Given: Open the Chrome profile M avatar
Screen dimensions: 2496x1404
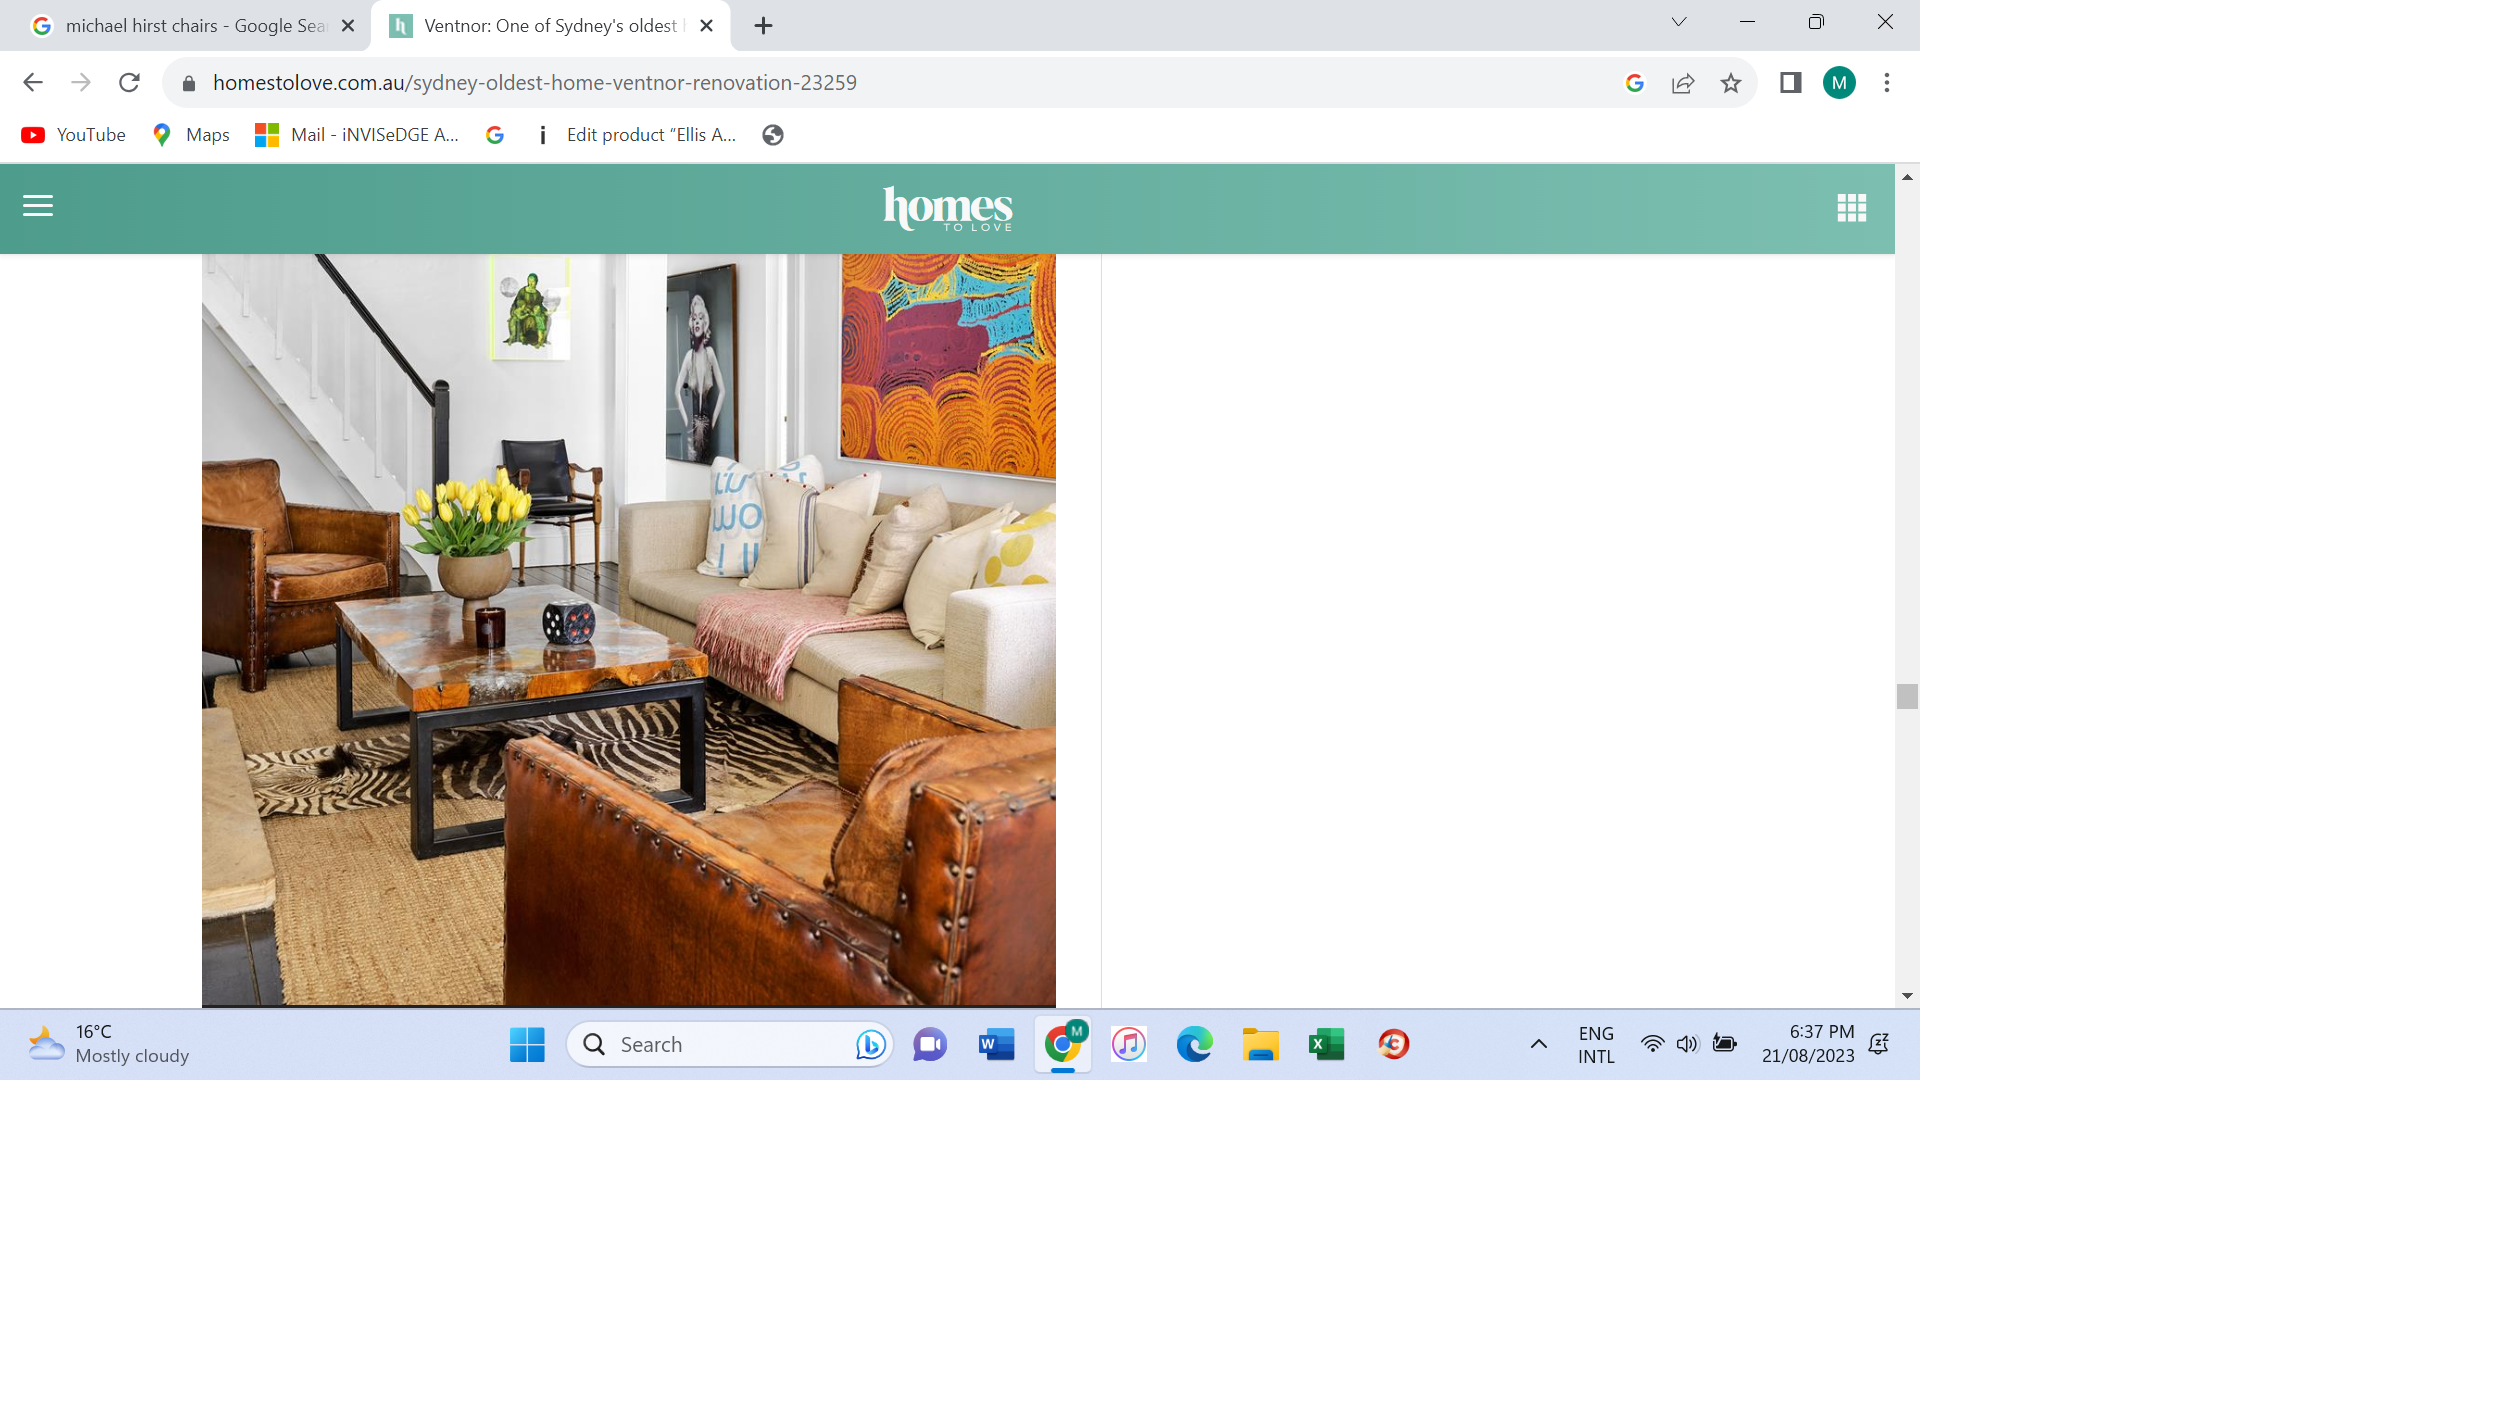Looking at the screenshot, I should coord(1839,83).
